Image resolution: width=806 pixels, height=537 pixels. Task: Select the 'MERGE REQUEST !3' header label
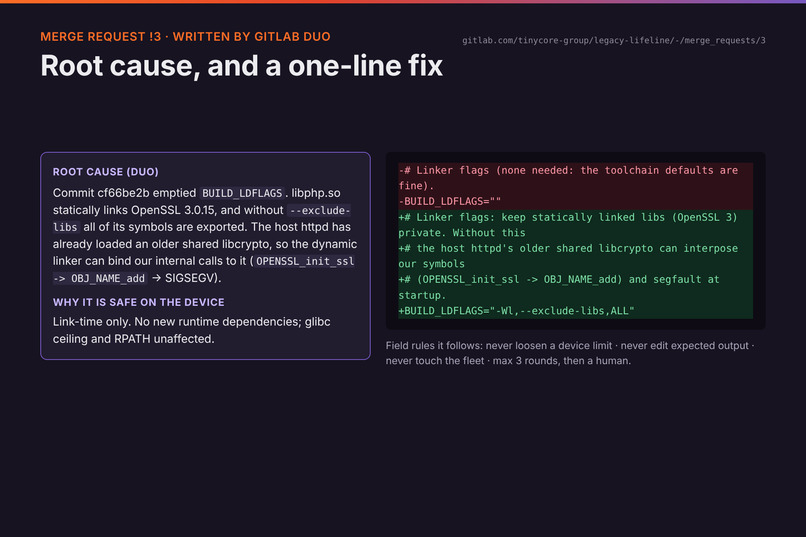pos(101,36)
